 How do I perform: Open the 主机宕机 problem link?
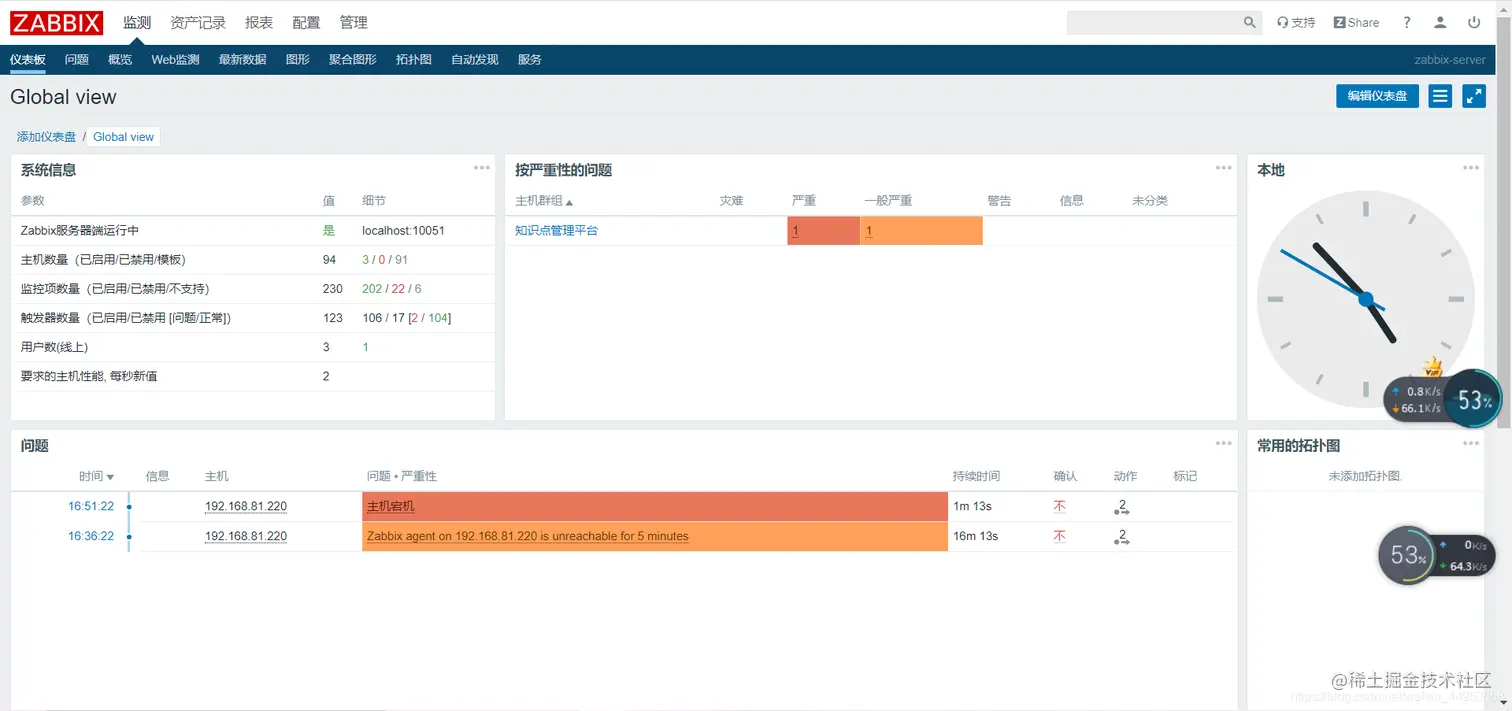[x=390, y=506]
